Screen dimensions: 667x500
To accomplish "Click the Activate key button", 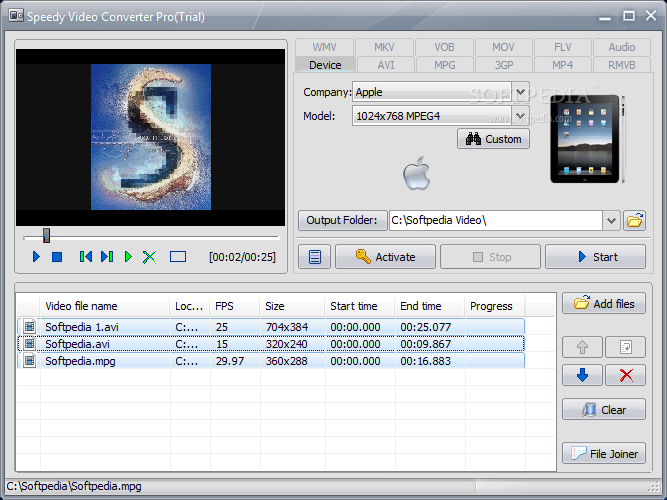I will tap(385, 257).
